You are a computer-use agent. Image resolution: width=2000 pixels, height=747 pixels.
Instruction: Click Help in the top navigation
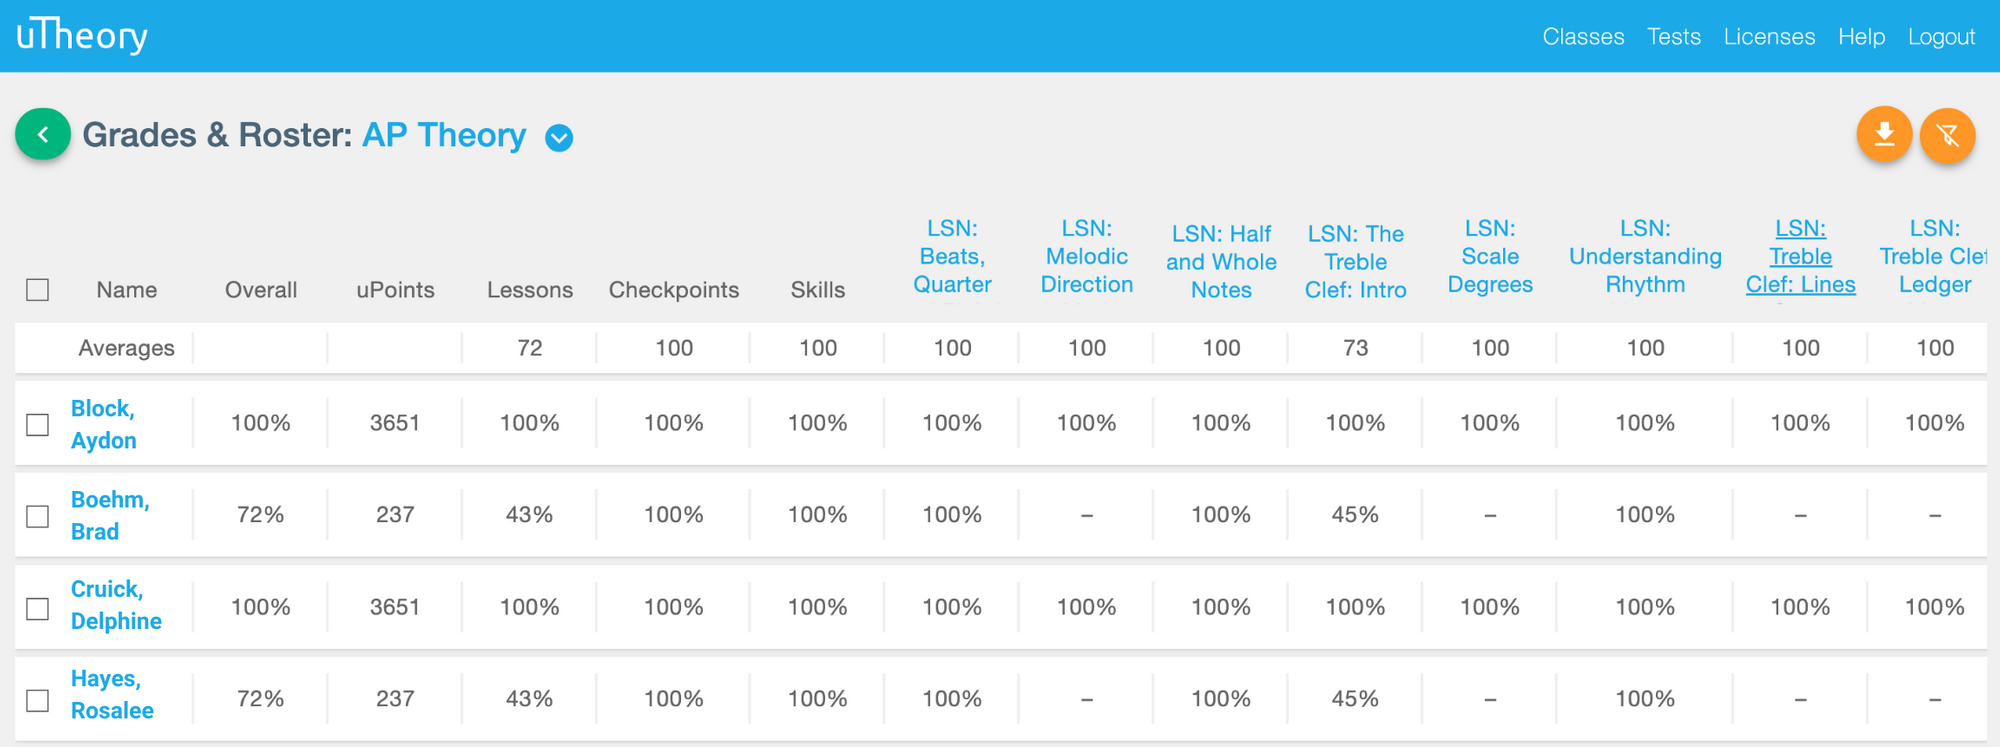[x=1861, y=37]
